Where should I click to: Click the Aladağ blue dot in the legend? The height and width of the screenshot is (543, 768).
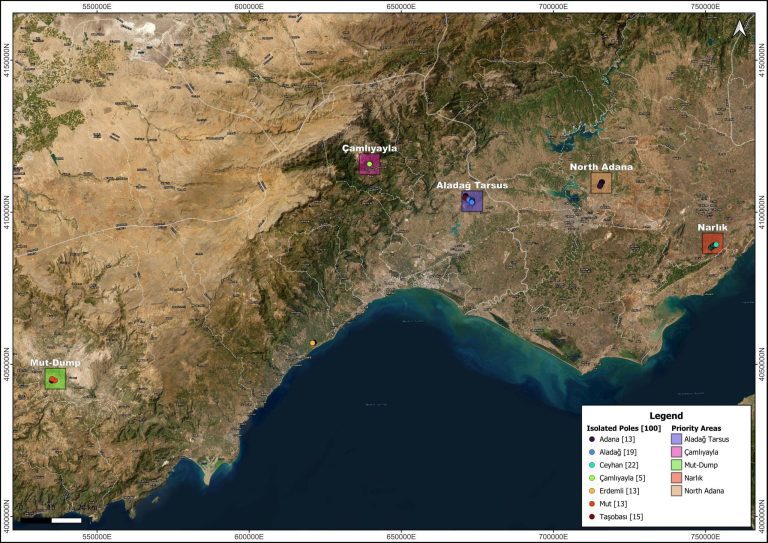tap(592, 452)
